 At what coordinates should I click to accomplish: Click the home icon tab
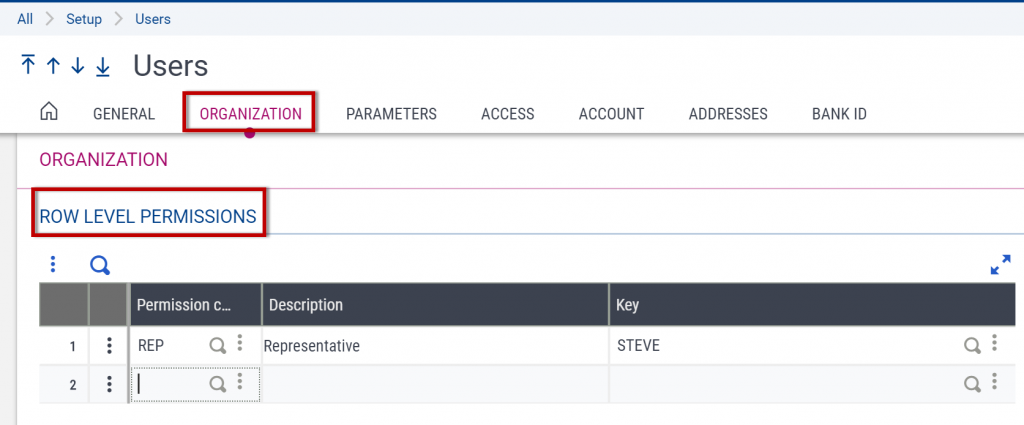coord(49,113)
